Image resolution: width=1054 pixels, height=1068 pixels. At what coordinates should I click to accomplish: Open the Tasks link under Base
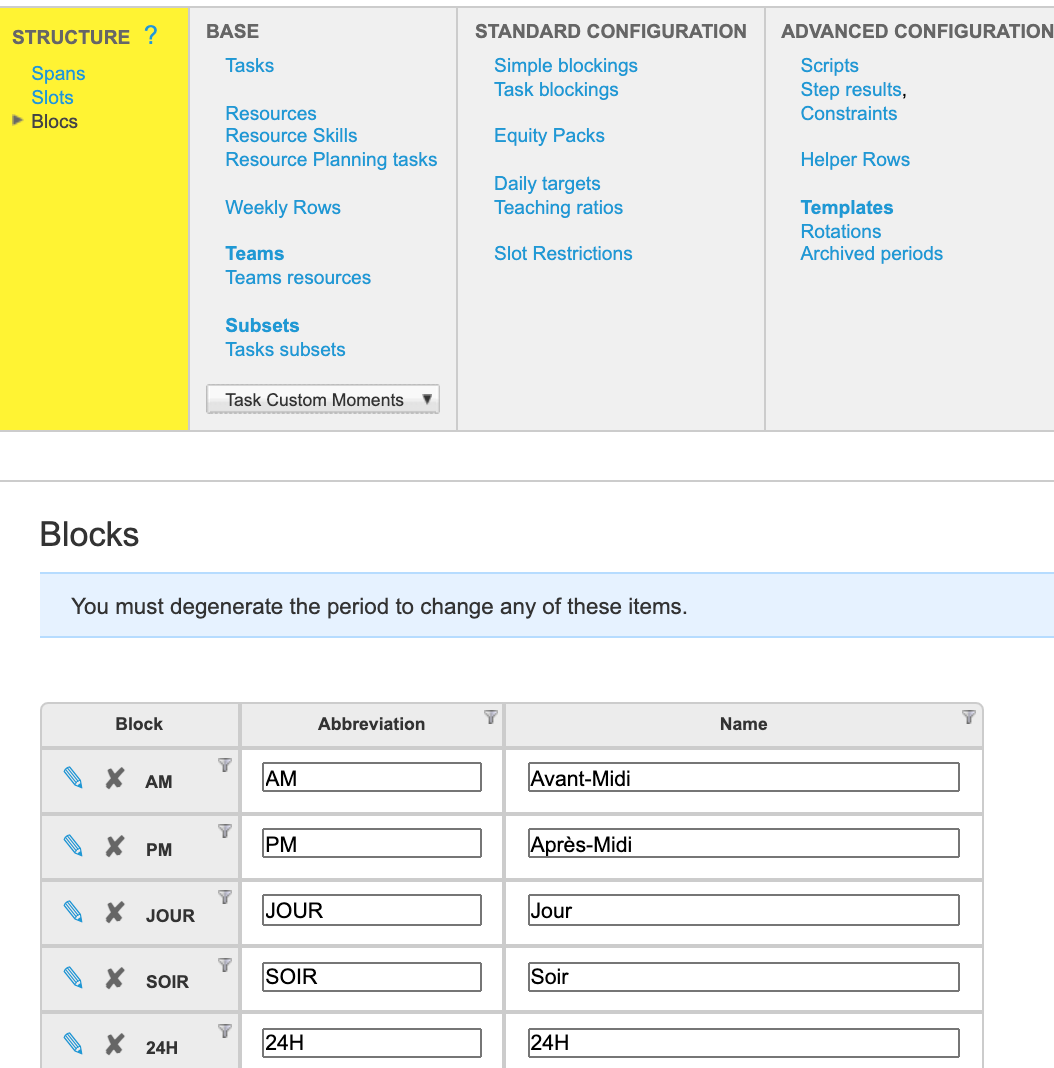click(249, 65)
